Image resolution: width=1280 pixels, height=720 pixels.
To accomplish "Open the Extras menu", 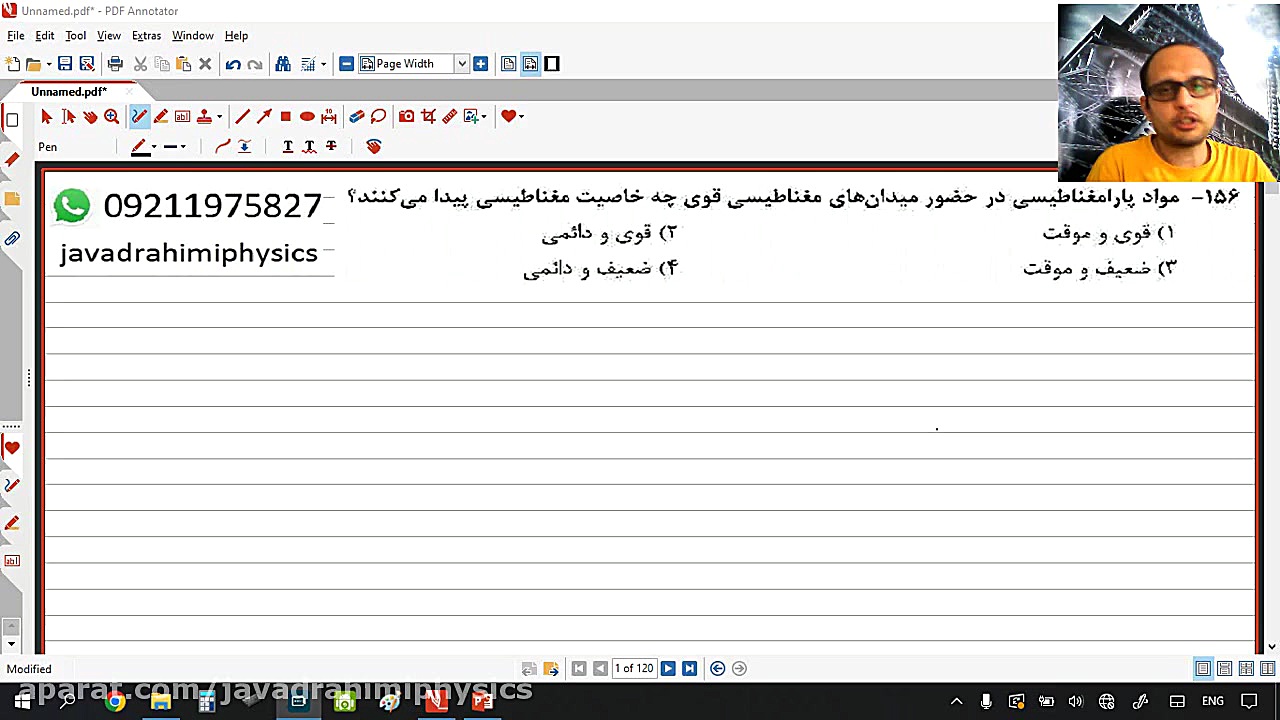I will point(146,35).
